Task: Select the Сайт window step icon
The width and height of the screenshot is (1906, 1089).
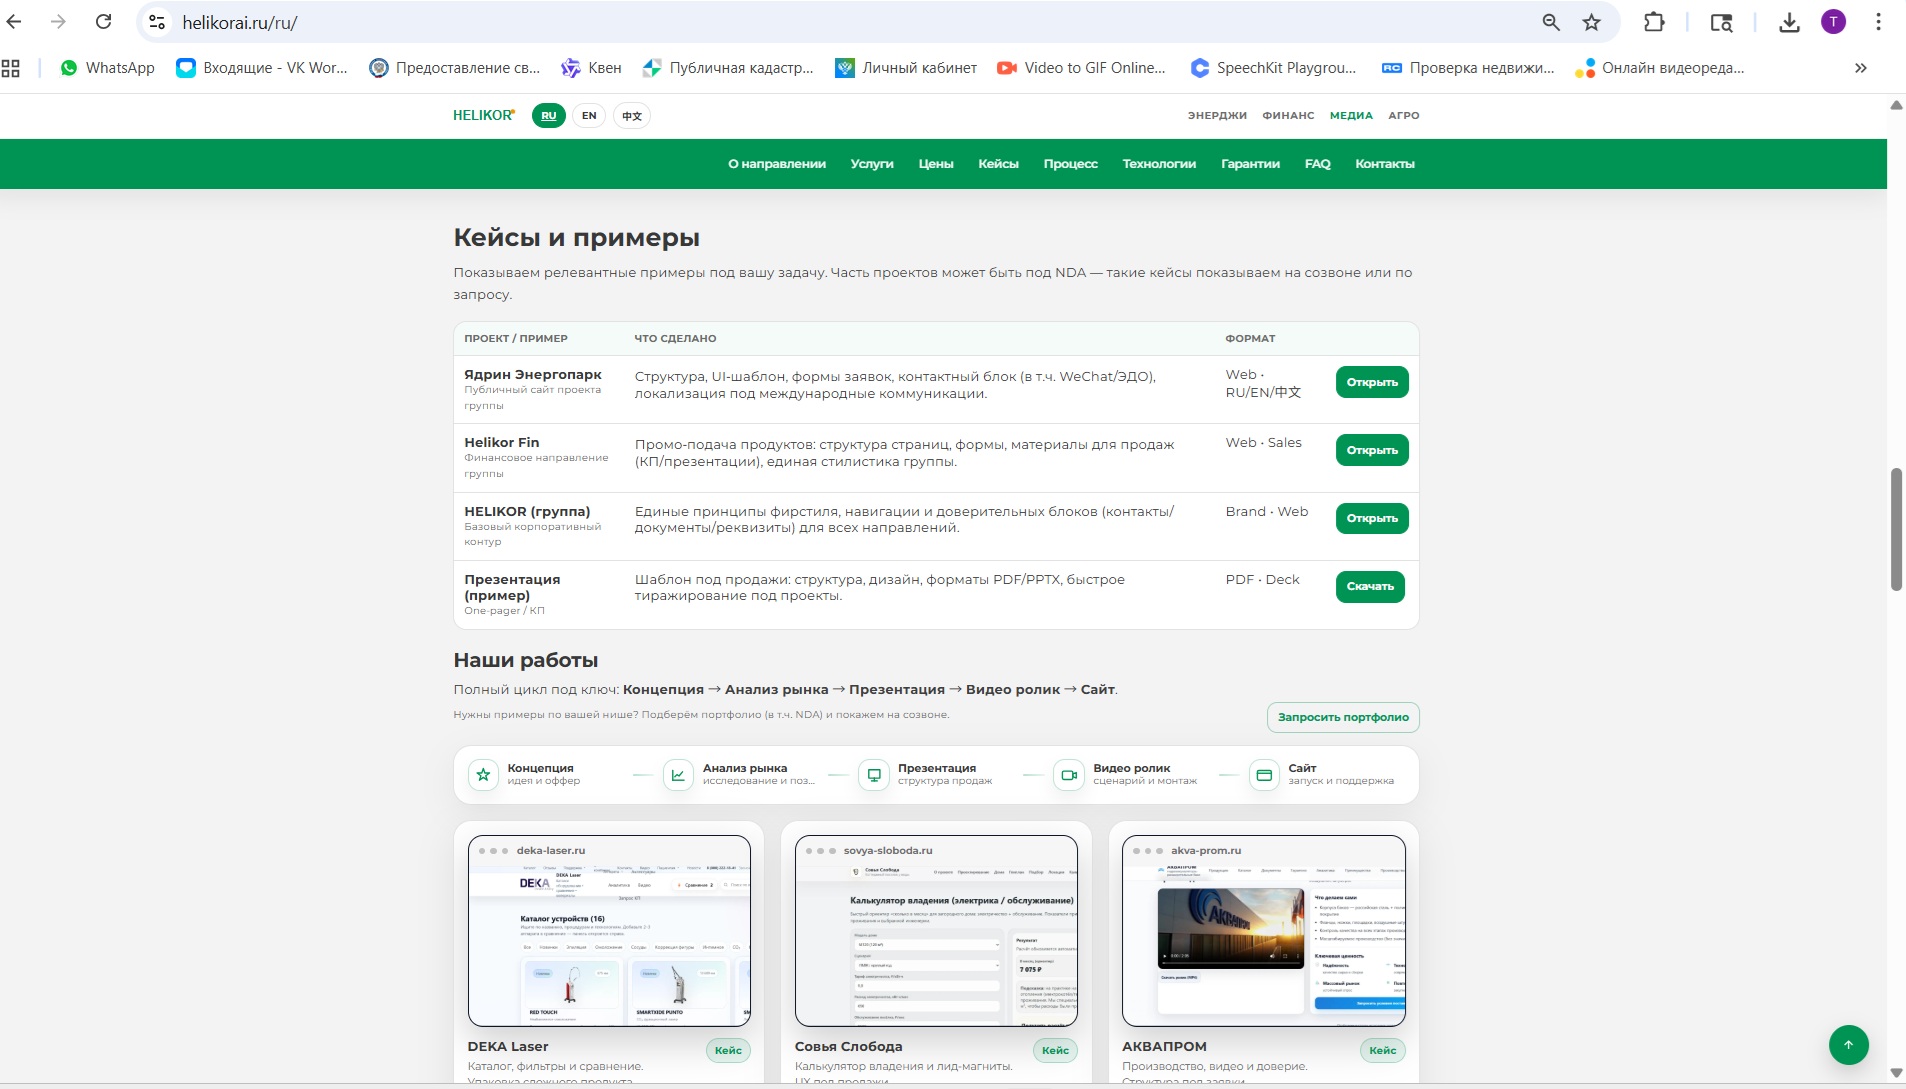Action: pyautogui.click(x=1264, y=775)
